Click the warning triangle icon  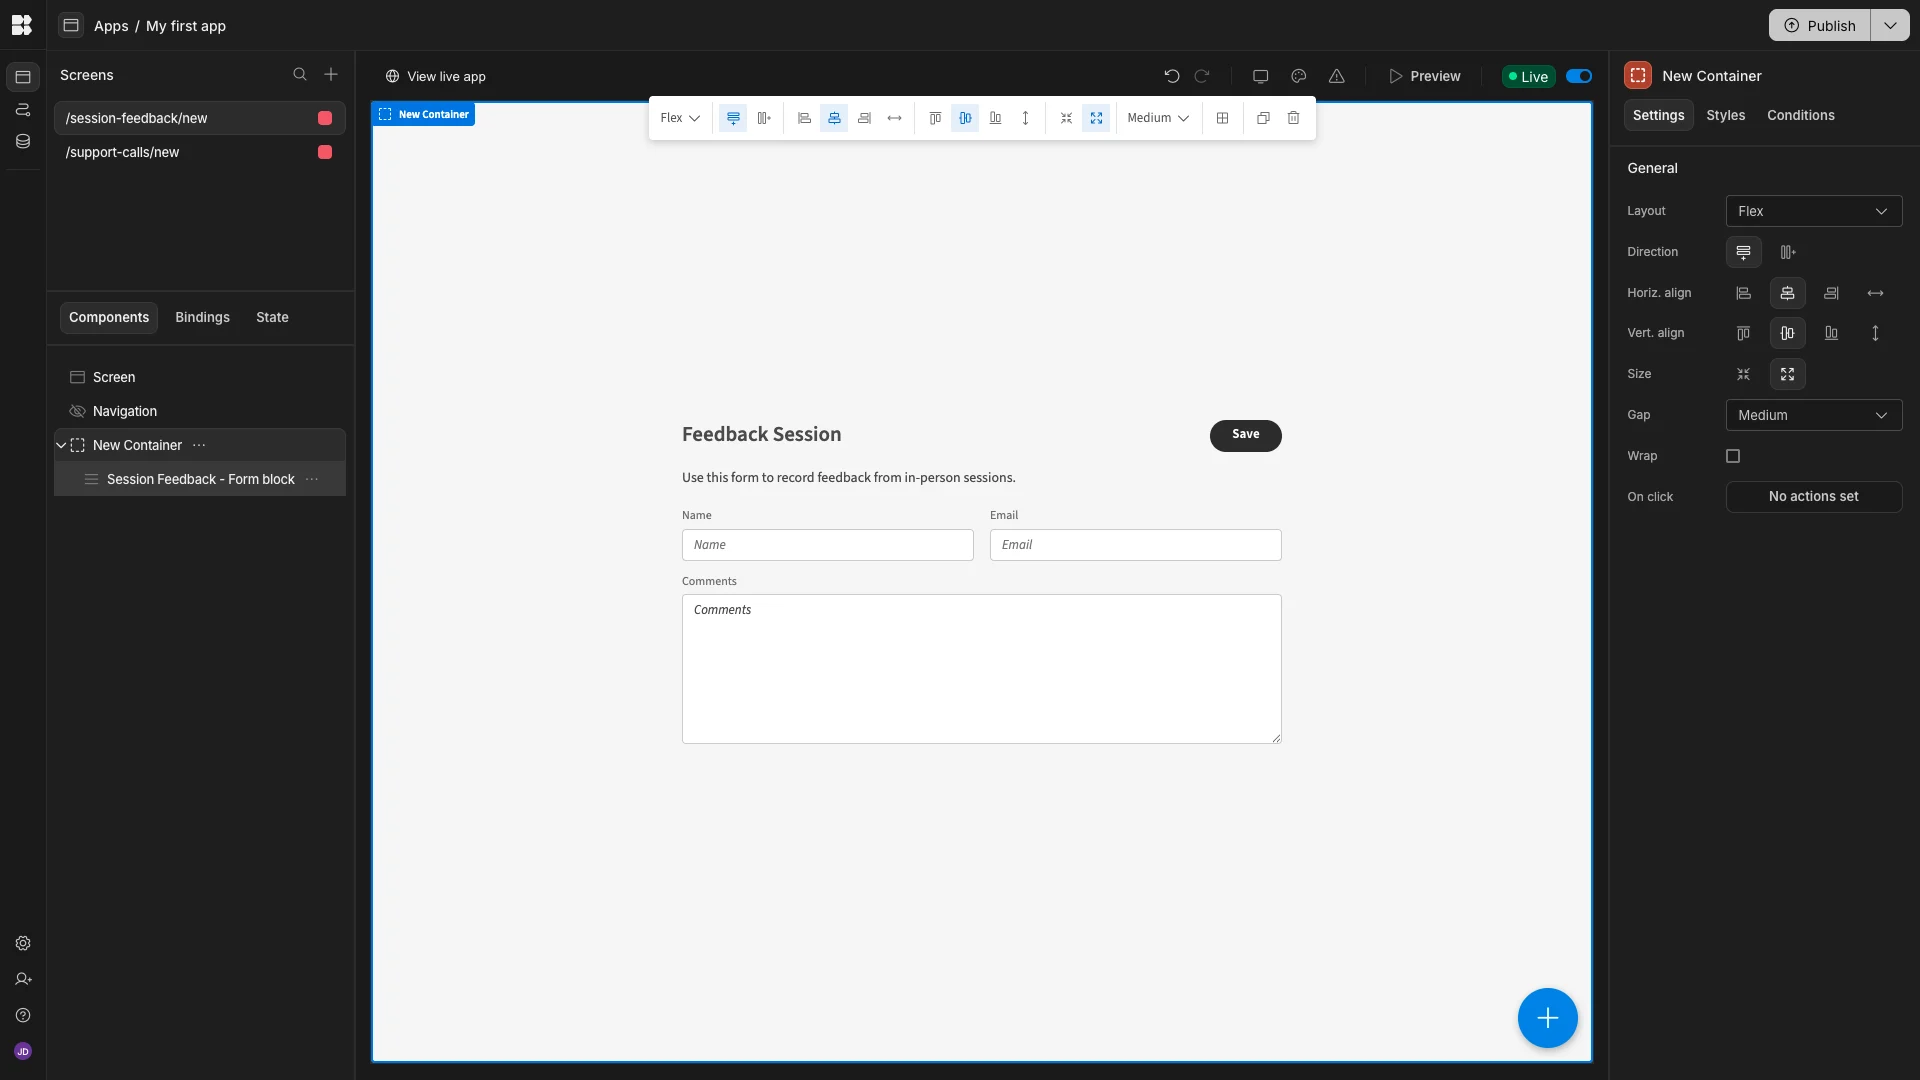1336,76
